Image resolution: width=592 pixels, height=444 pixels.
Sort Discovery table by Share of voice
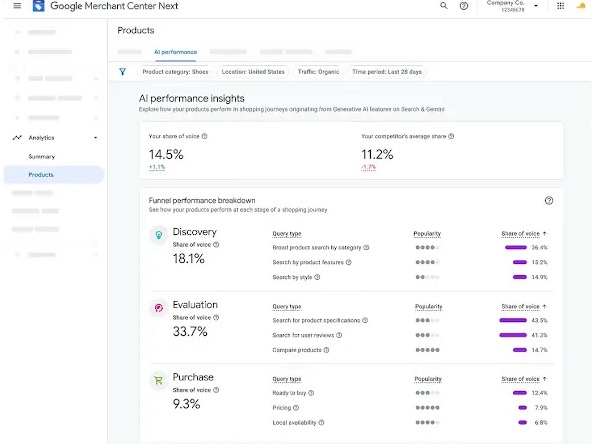point(524,233)
